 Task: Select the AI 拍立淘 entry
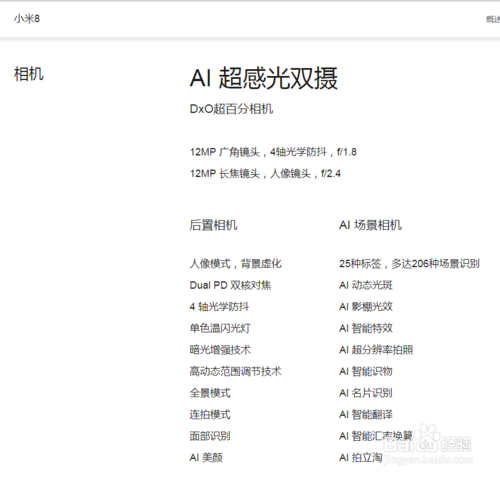pyautogui.click(x=361, y=458)
